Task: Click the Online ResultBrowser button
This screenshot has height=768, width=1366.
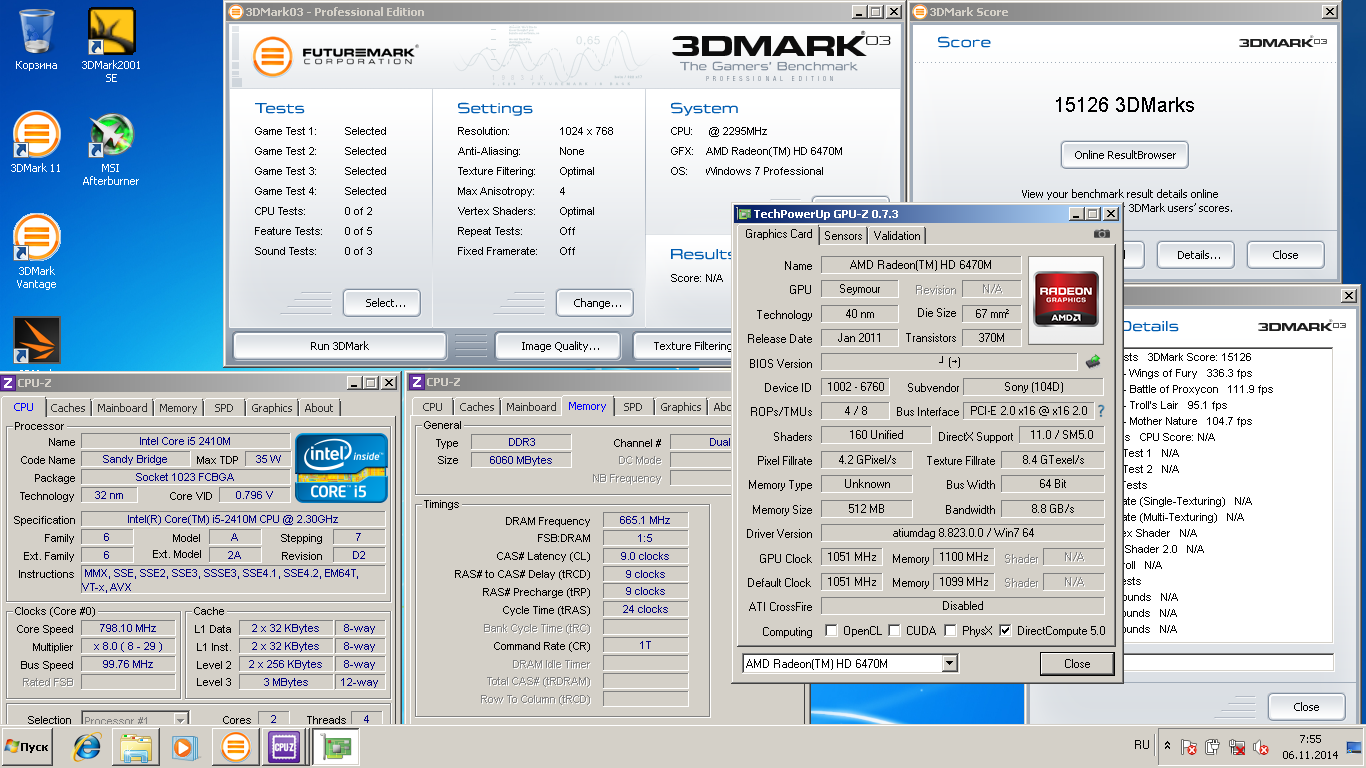Action: pos(1125,155)
